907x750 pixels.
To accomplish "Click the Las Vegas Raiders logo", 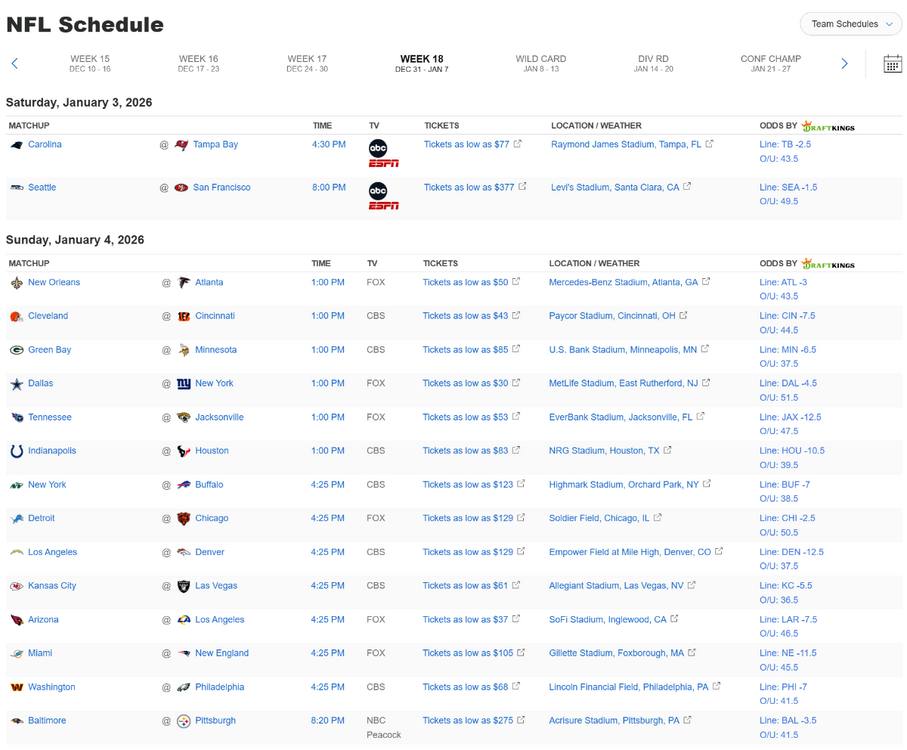I will coord(184,586).
